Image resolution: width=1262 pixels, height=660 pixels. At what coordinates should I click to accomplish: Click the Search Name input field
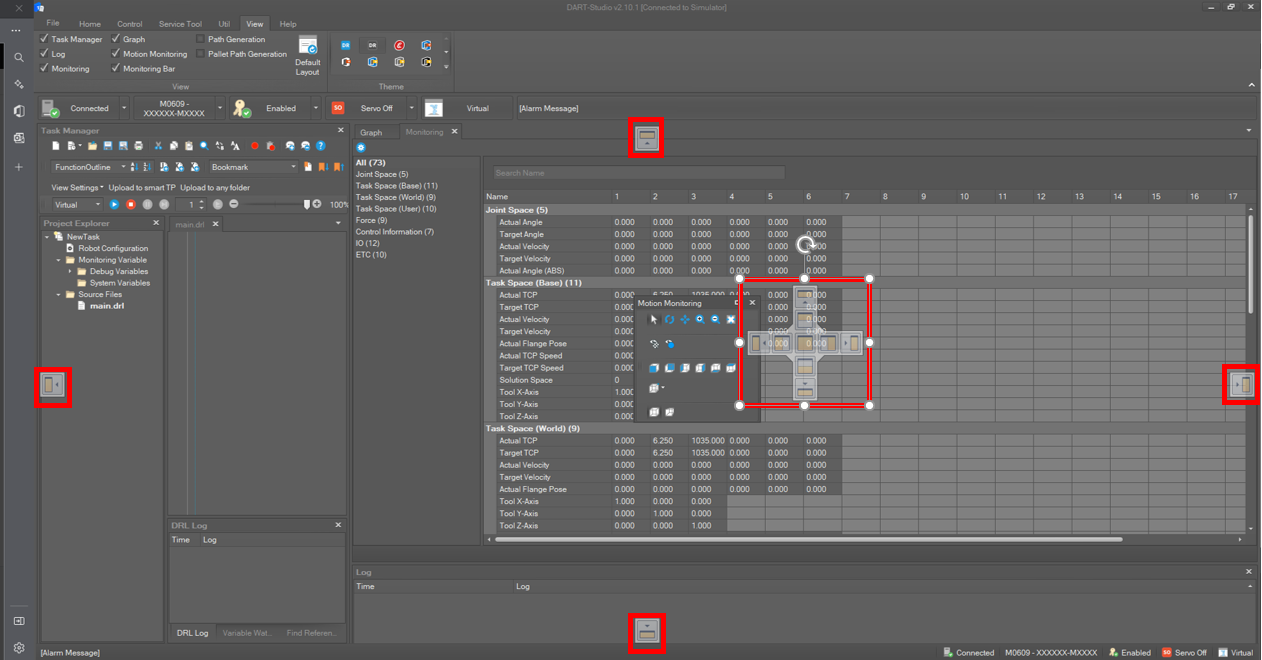pos(639,173)
